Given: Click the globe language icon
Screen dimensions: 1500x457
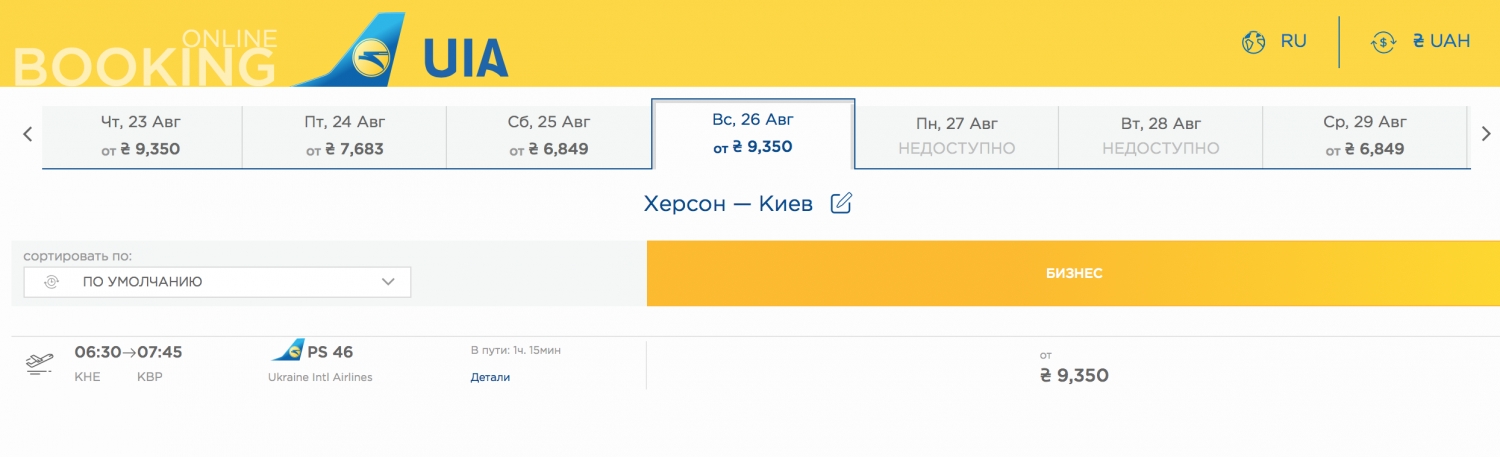Looking at the screenshot, I should (x=1253, y=42).
